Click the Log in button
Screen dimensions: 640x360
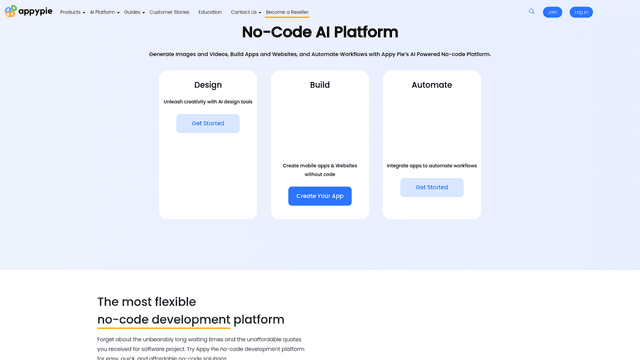581,12
